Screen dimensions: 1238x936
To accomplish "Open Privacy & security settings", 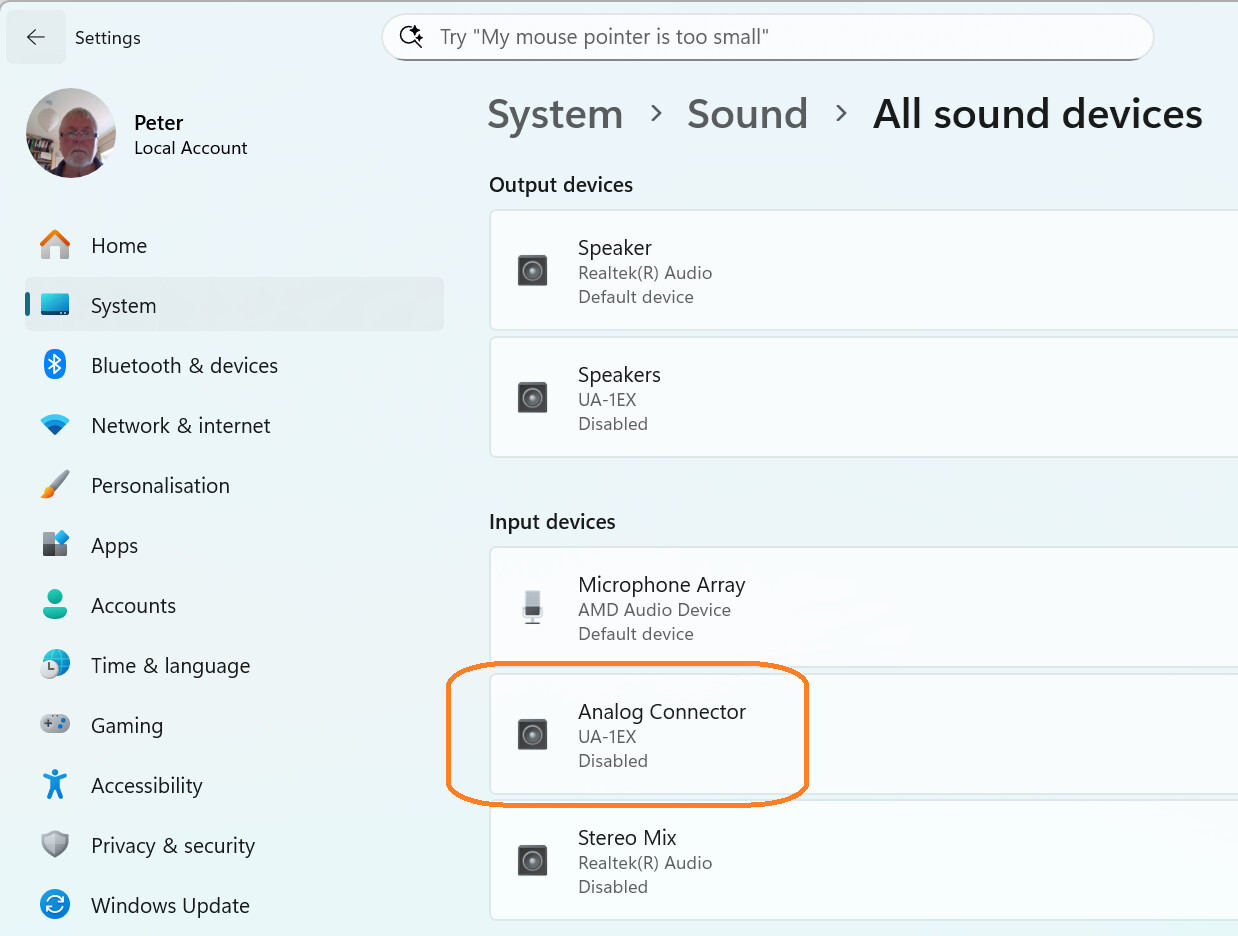I will (172, 846).
